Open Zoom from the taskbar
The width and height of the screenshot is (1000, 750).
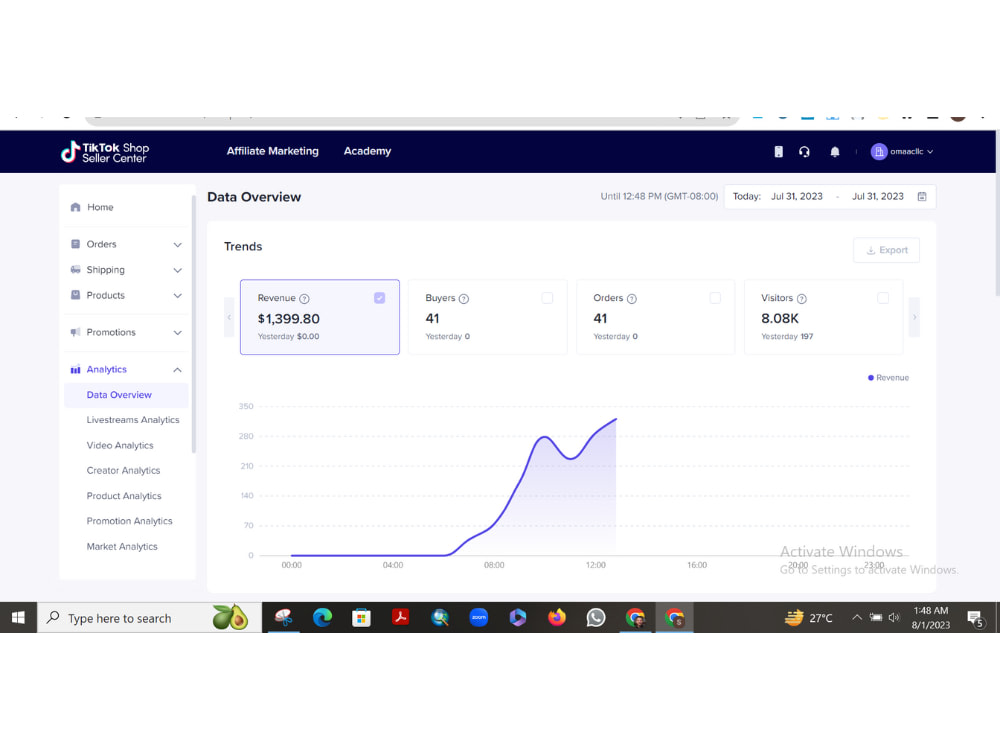[x=478, y=617]
